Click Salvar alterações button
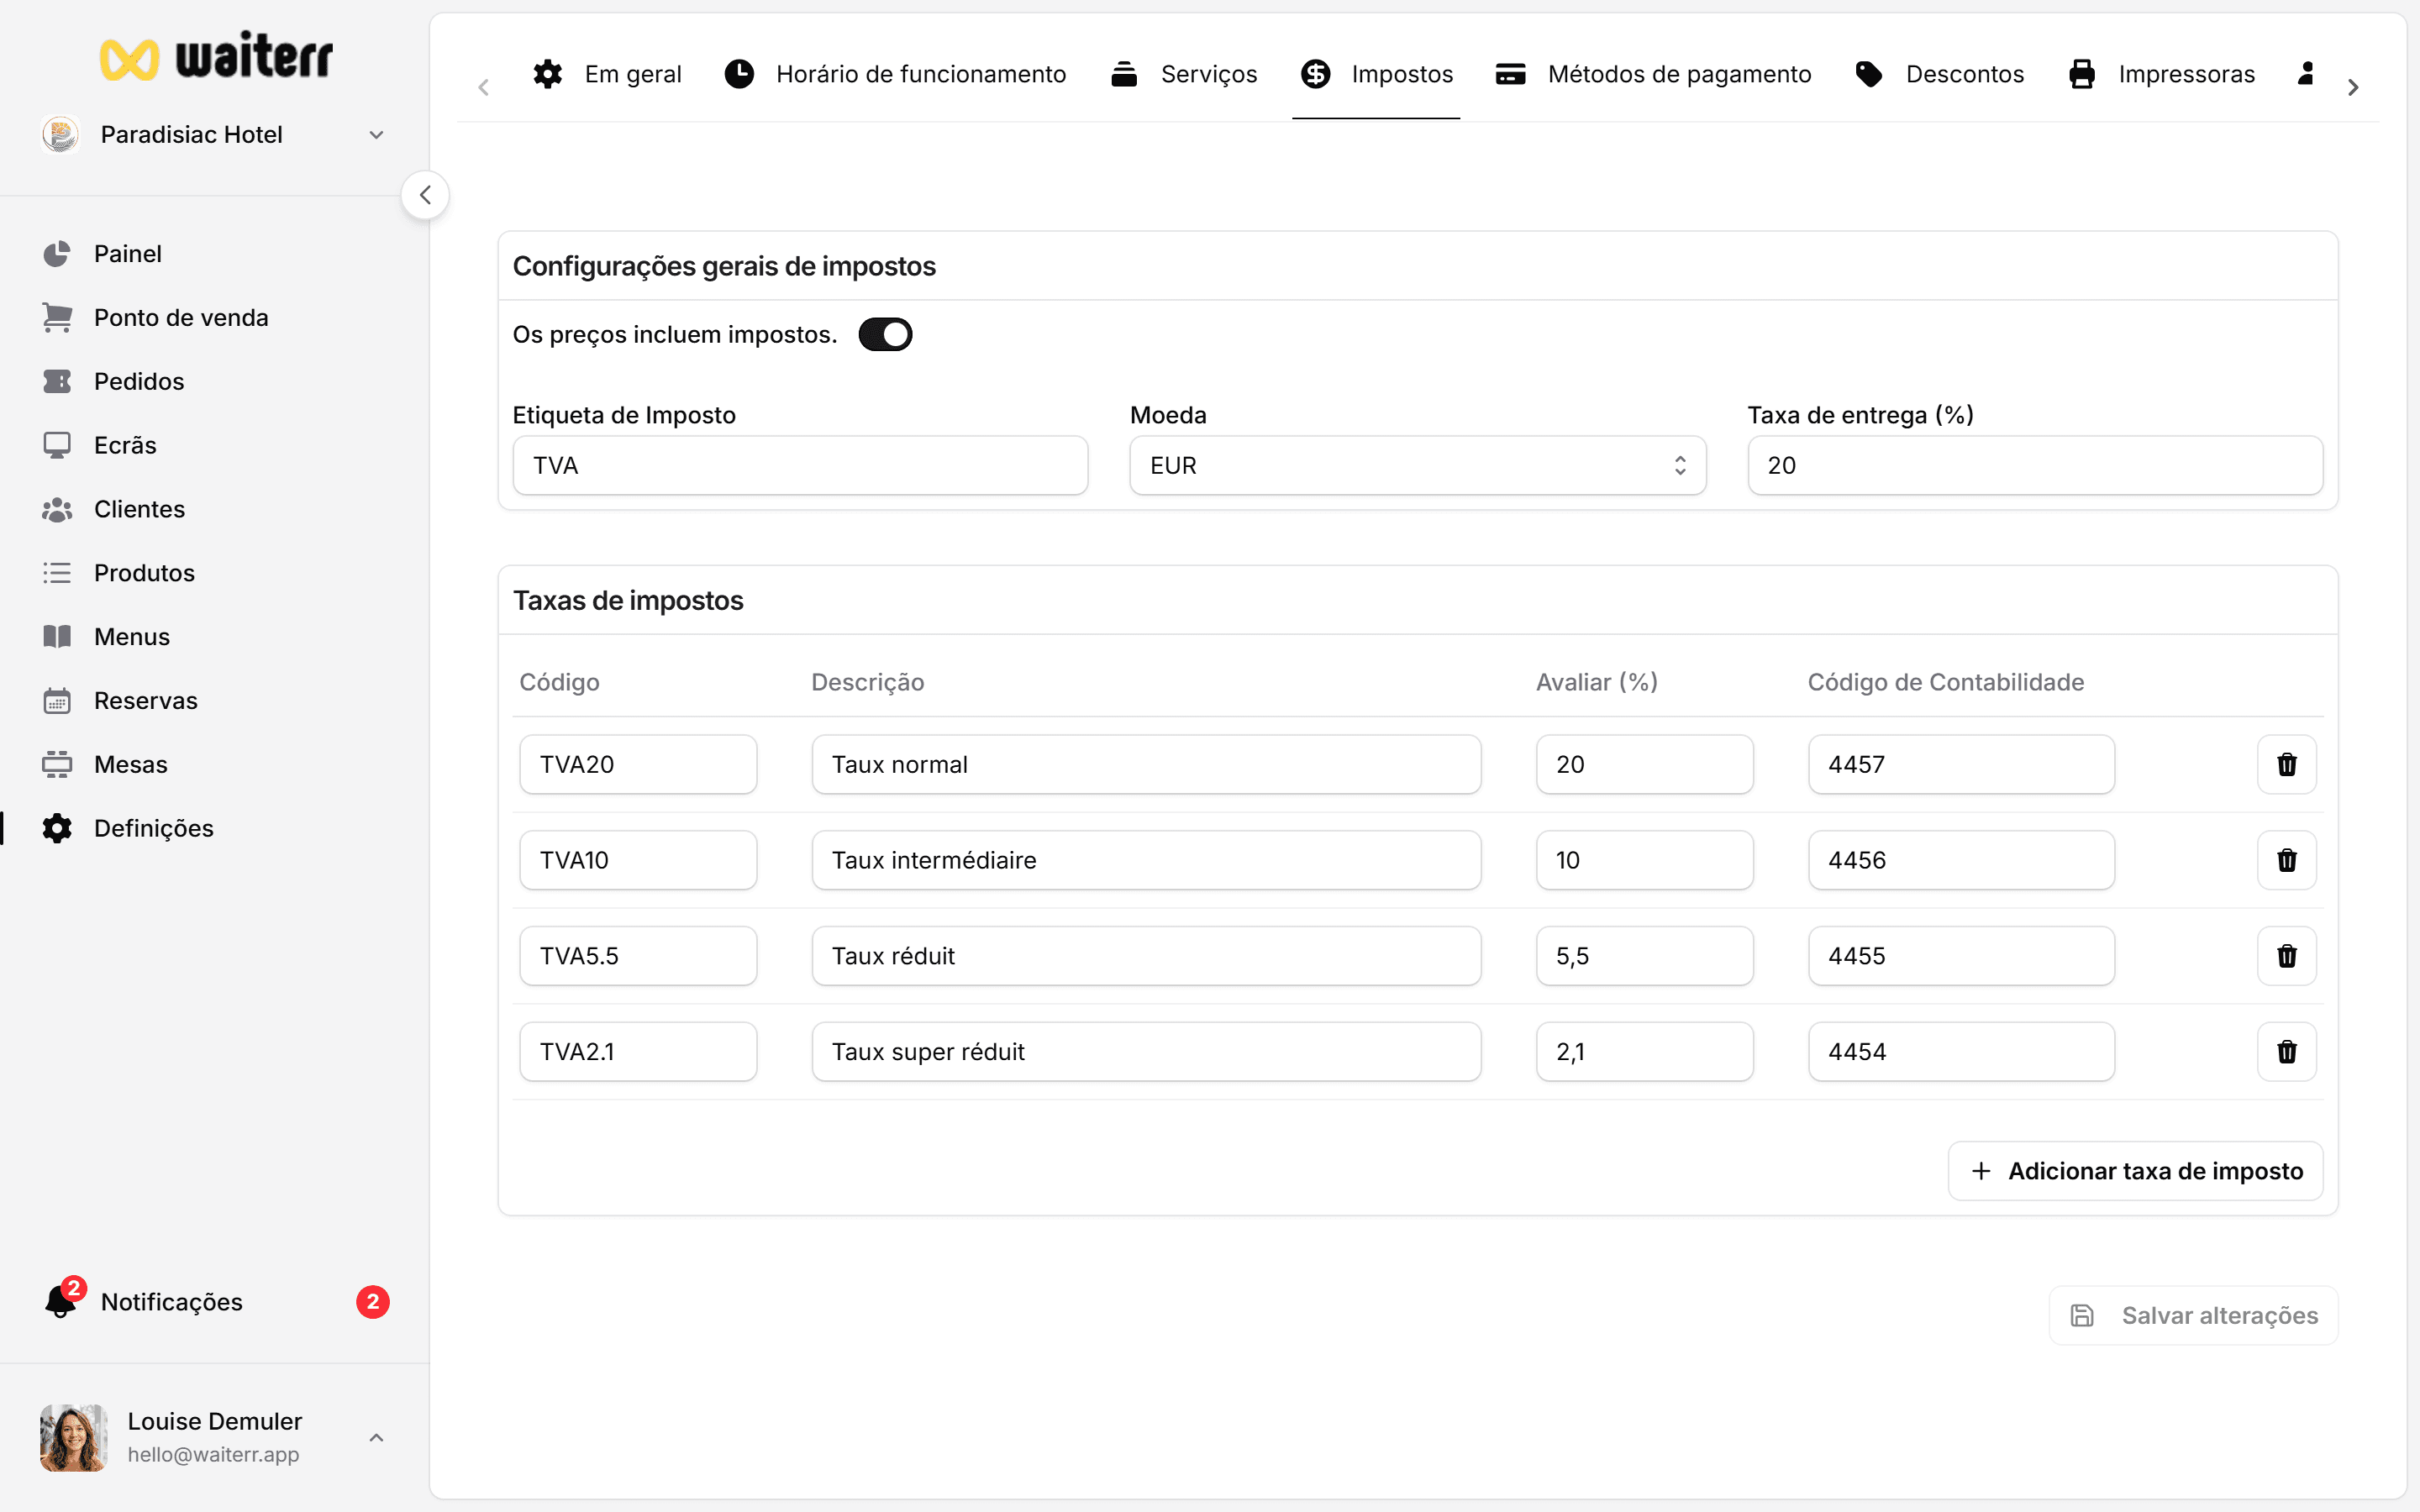Screen dimensions: 2420x1512 point(2193,1315)
